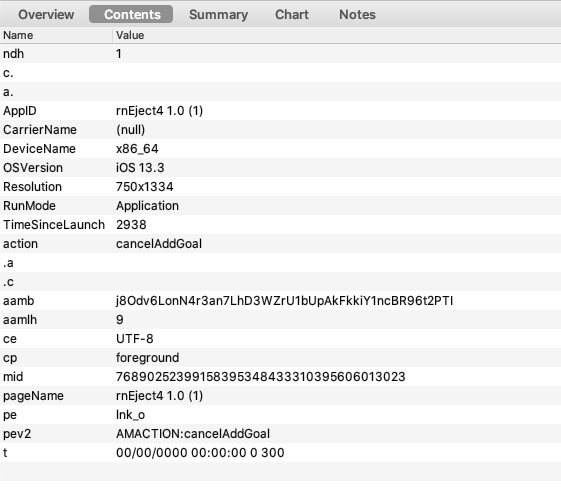Image resolution: width=561 pixels, height=490 pixels.
Task: Select the cp row
Action: pos(280,357)
